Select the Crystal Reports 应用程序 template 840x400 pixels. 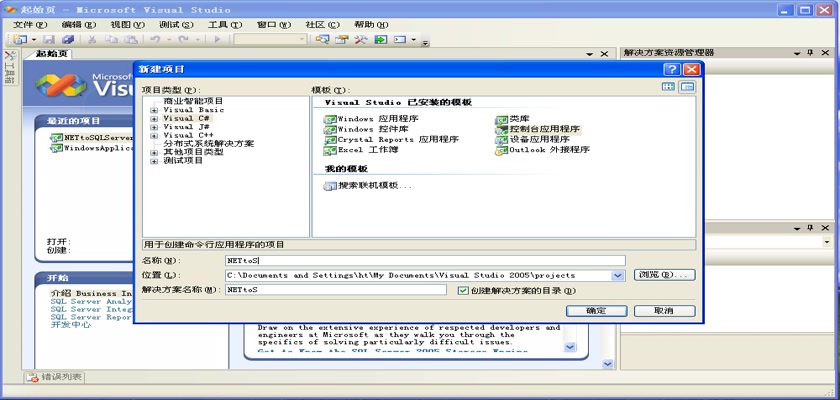tap(391, 139)
